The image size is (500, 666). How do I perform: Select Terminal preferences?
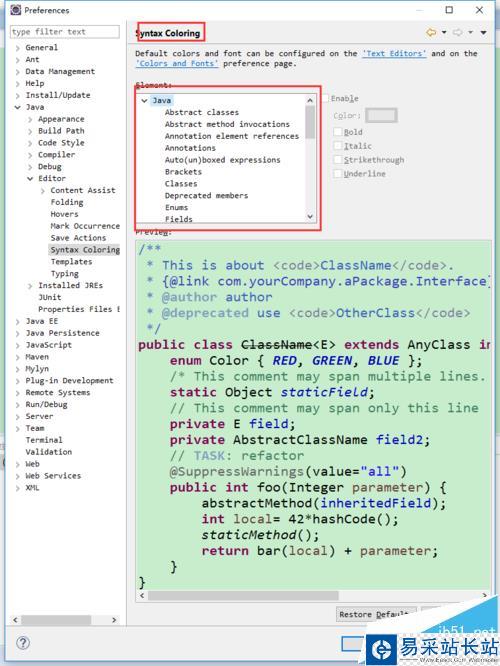pyautogui.click(x=44, y=440)
